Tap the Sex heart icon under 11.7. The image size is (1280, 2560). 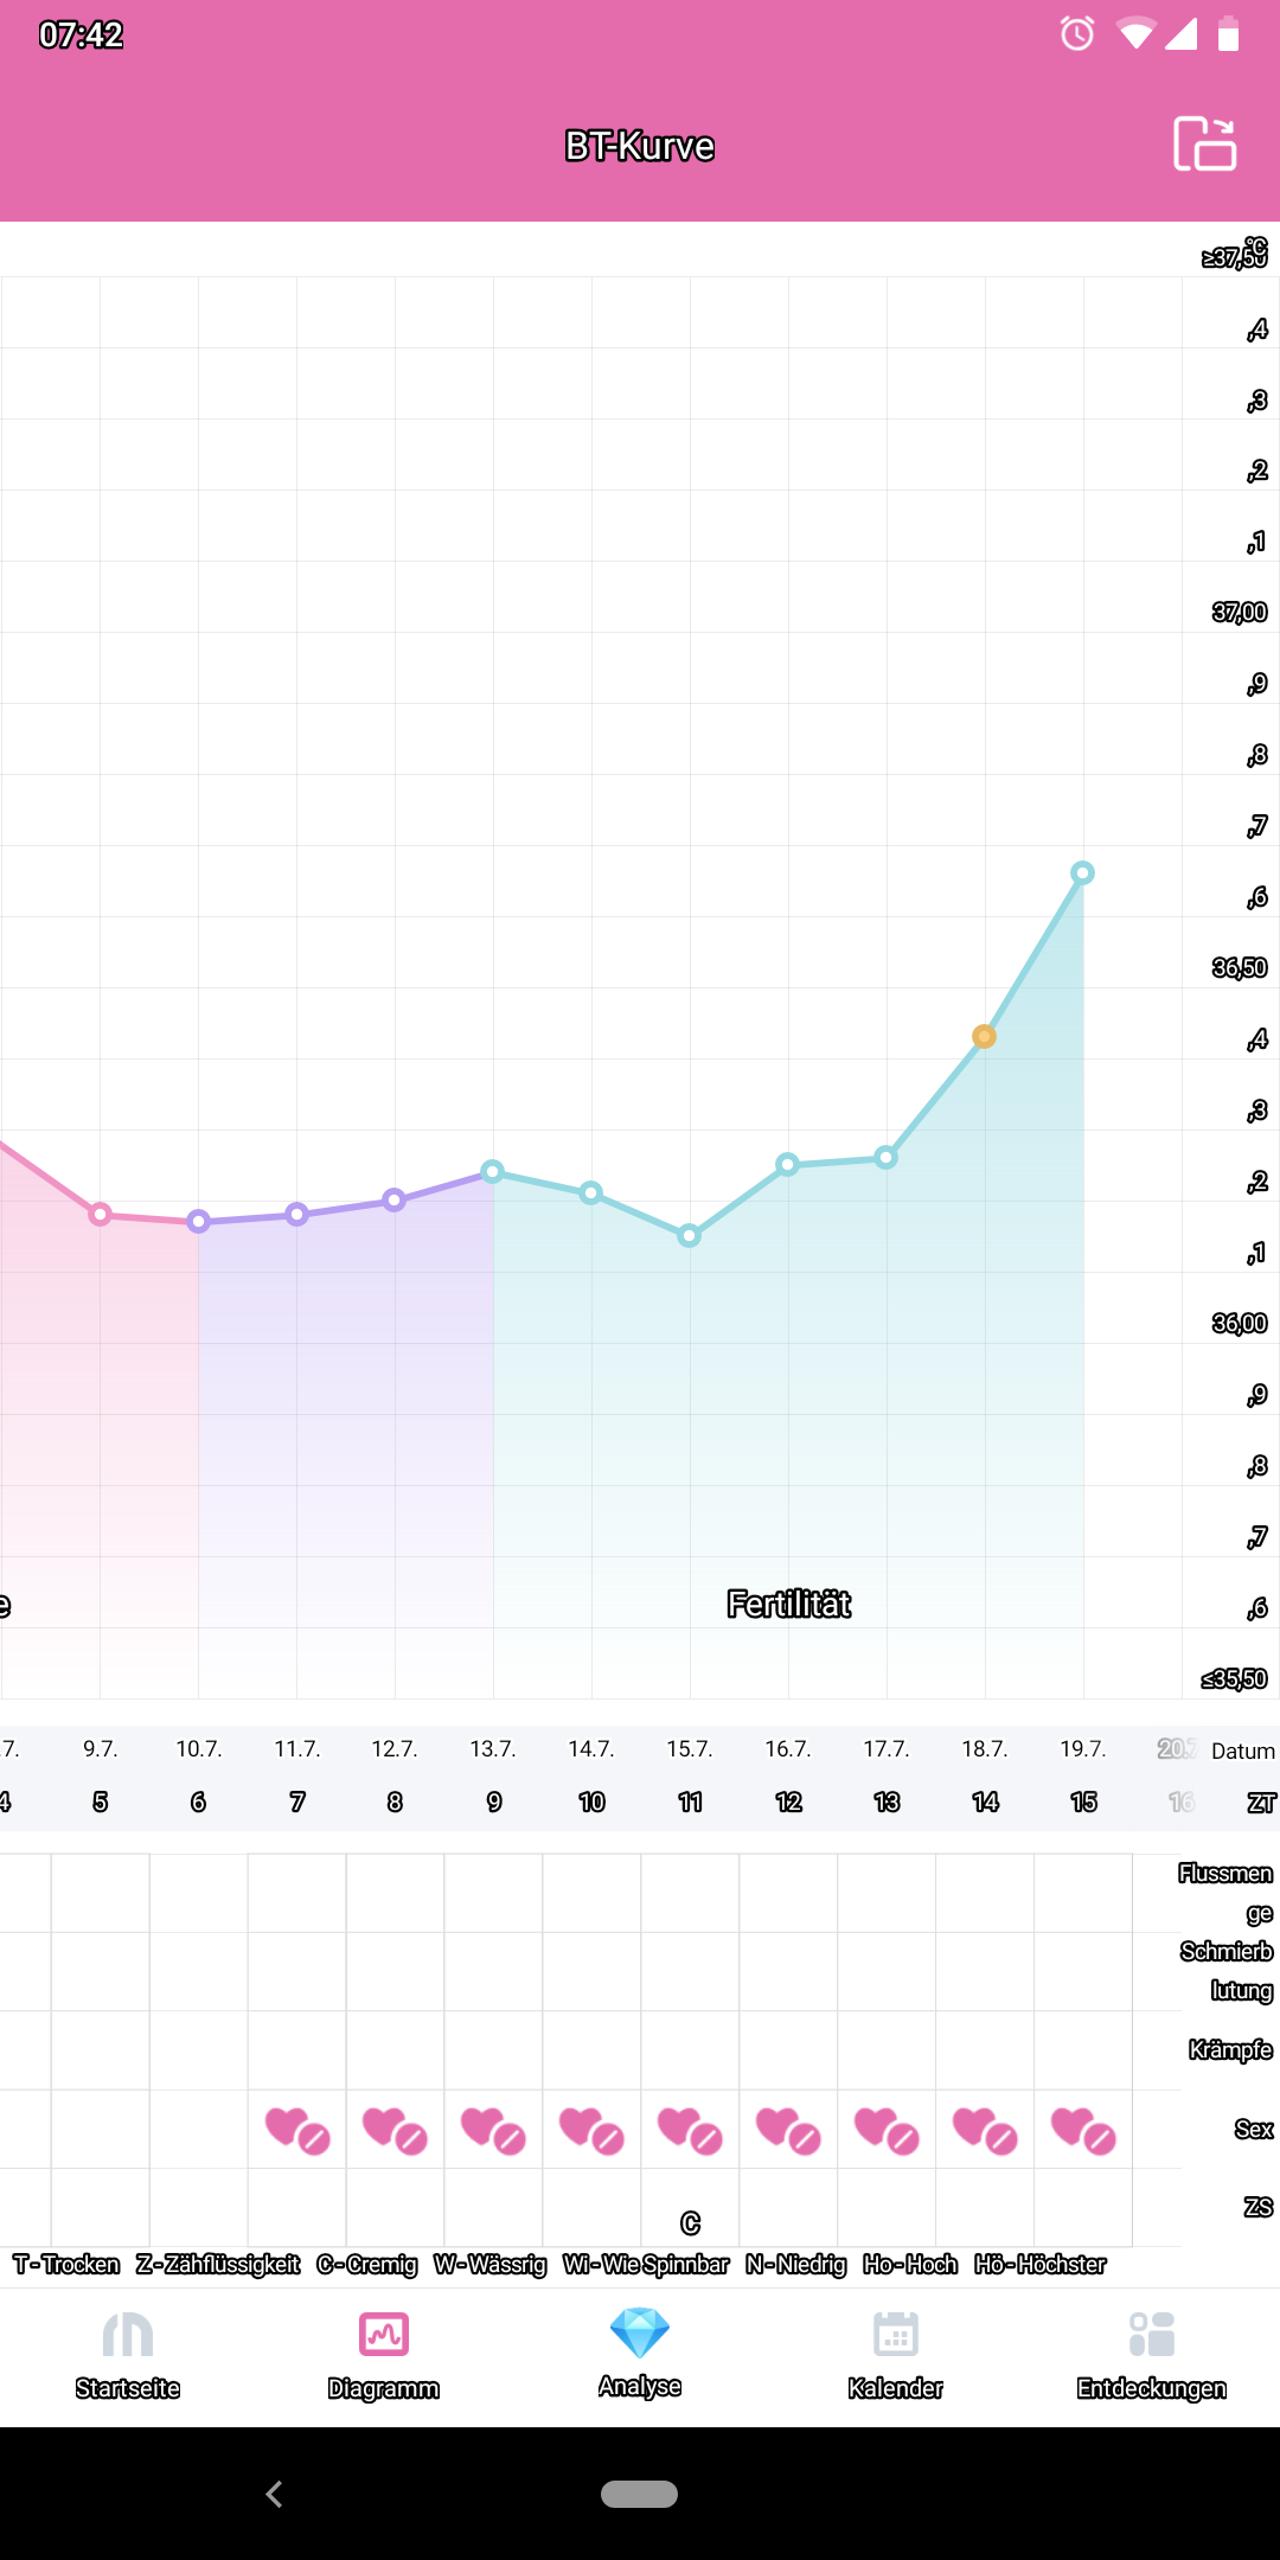coord(297,2131)
